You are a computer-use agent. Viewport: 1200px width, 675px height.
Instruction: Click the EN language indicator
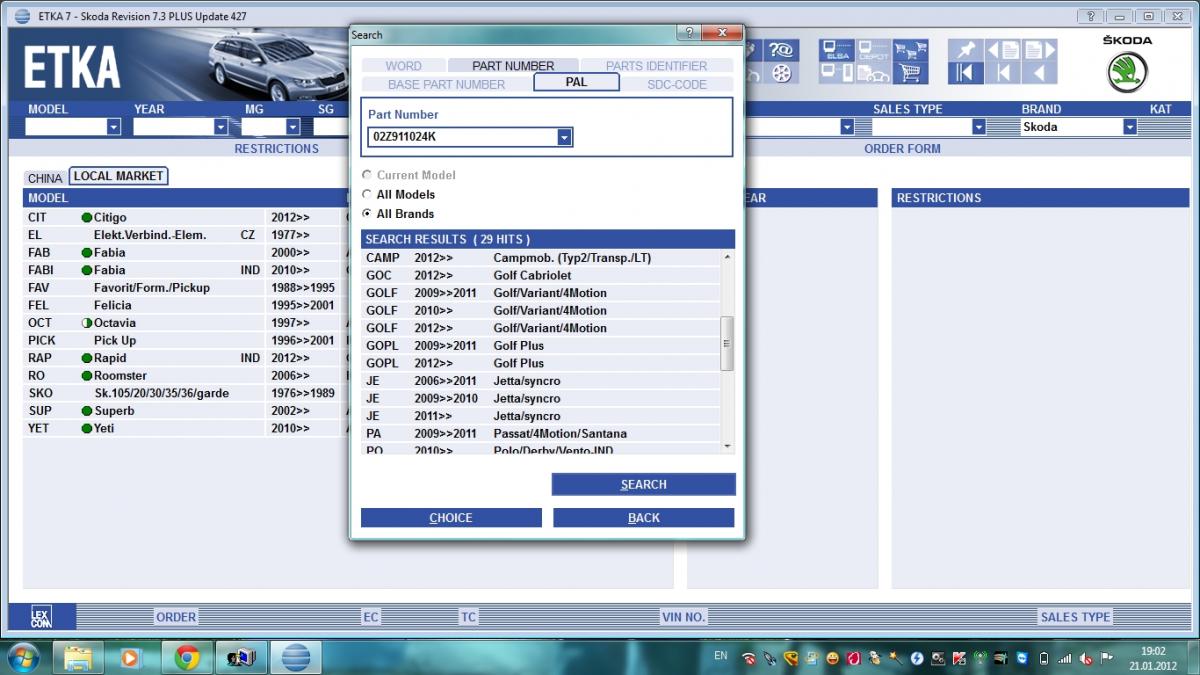coord(721,656)
